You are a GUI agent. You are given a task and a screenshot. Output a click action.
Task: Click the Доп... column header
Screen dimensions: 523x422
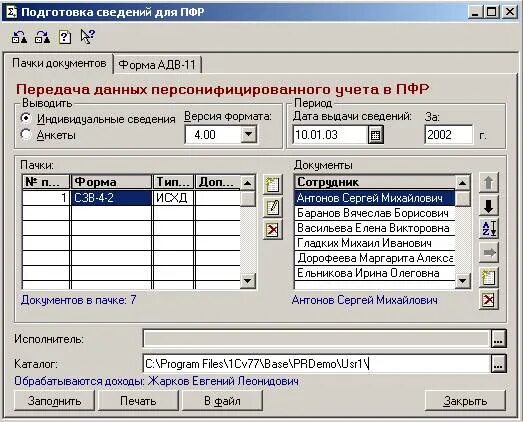(217, 182)
